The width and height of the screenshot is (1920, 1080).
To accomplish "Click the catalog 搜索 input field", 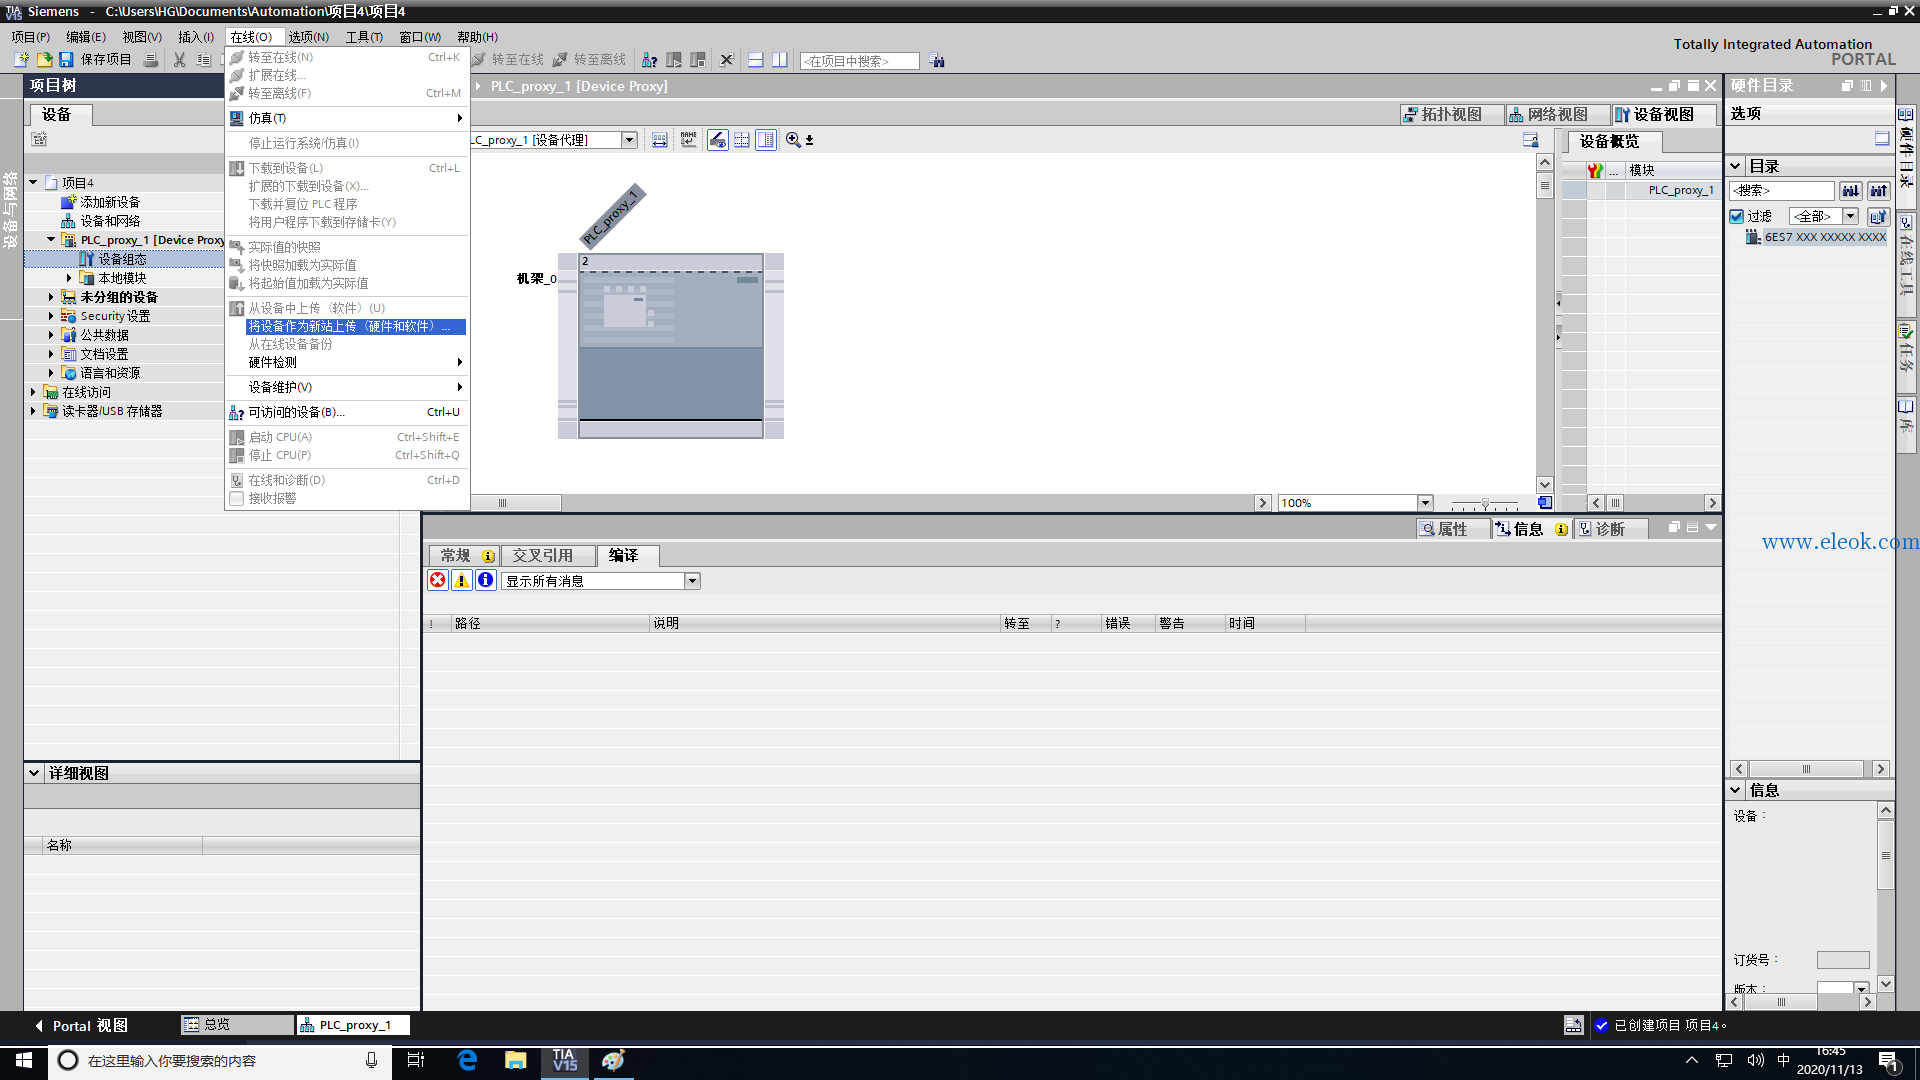I will 1782,190.
